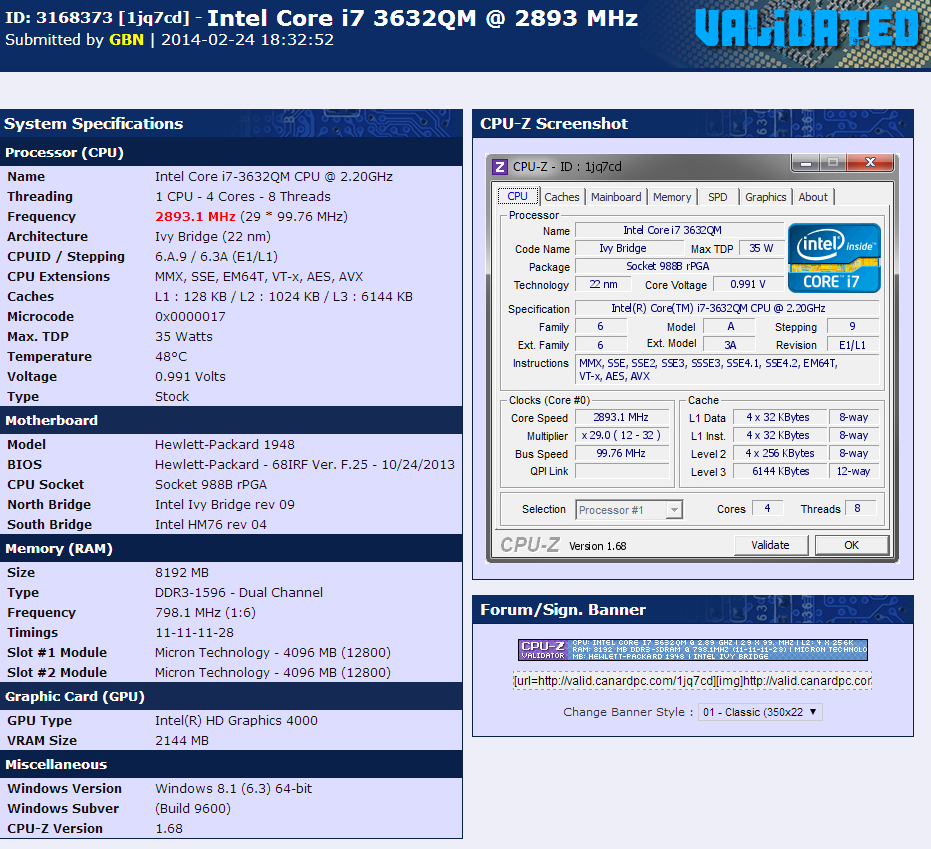Click the submission date 2014-02-24 18:32:52
This screenshot has height=849, width=931.
click(248, 40)
